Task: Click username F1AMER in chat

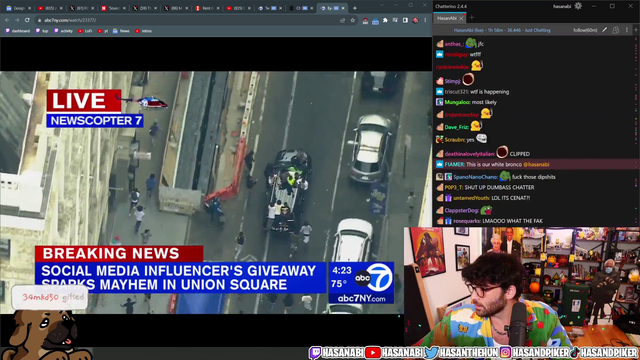Action: [x=454, y=164]
